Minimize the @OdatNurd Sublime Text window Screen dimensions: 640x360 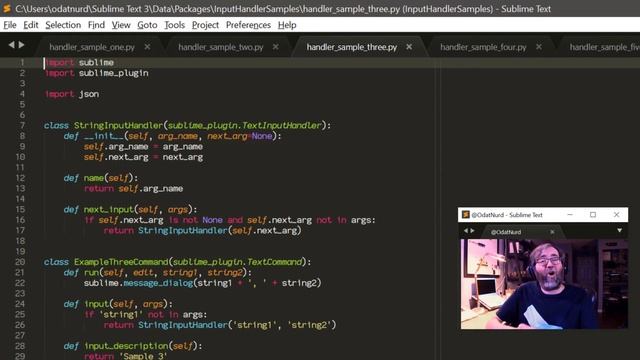pos(570,214)
